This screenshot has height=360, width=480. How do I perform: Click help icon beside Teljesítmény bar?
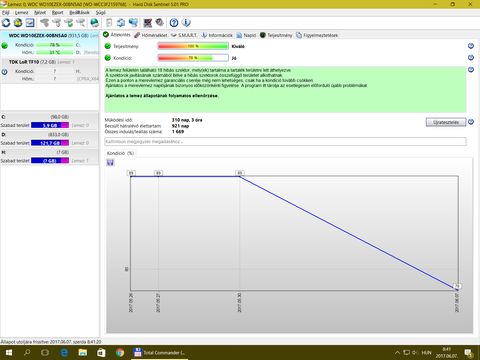coord(471,46)
